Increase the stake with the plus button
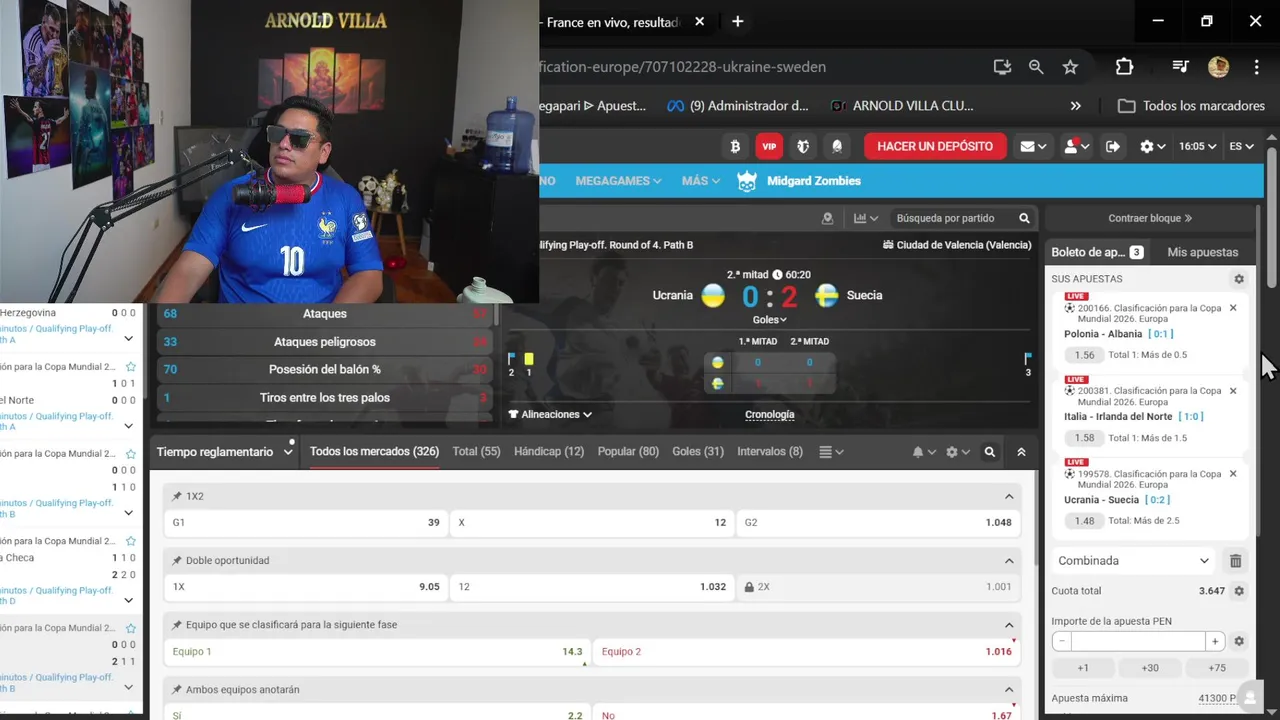This screenshot has width=1280, height=720. 1215,641
